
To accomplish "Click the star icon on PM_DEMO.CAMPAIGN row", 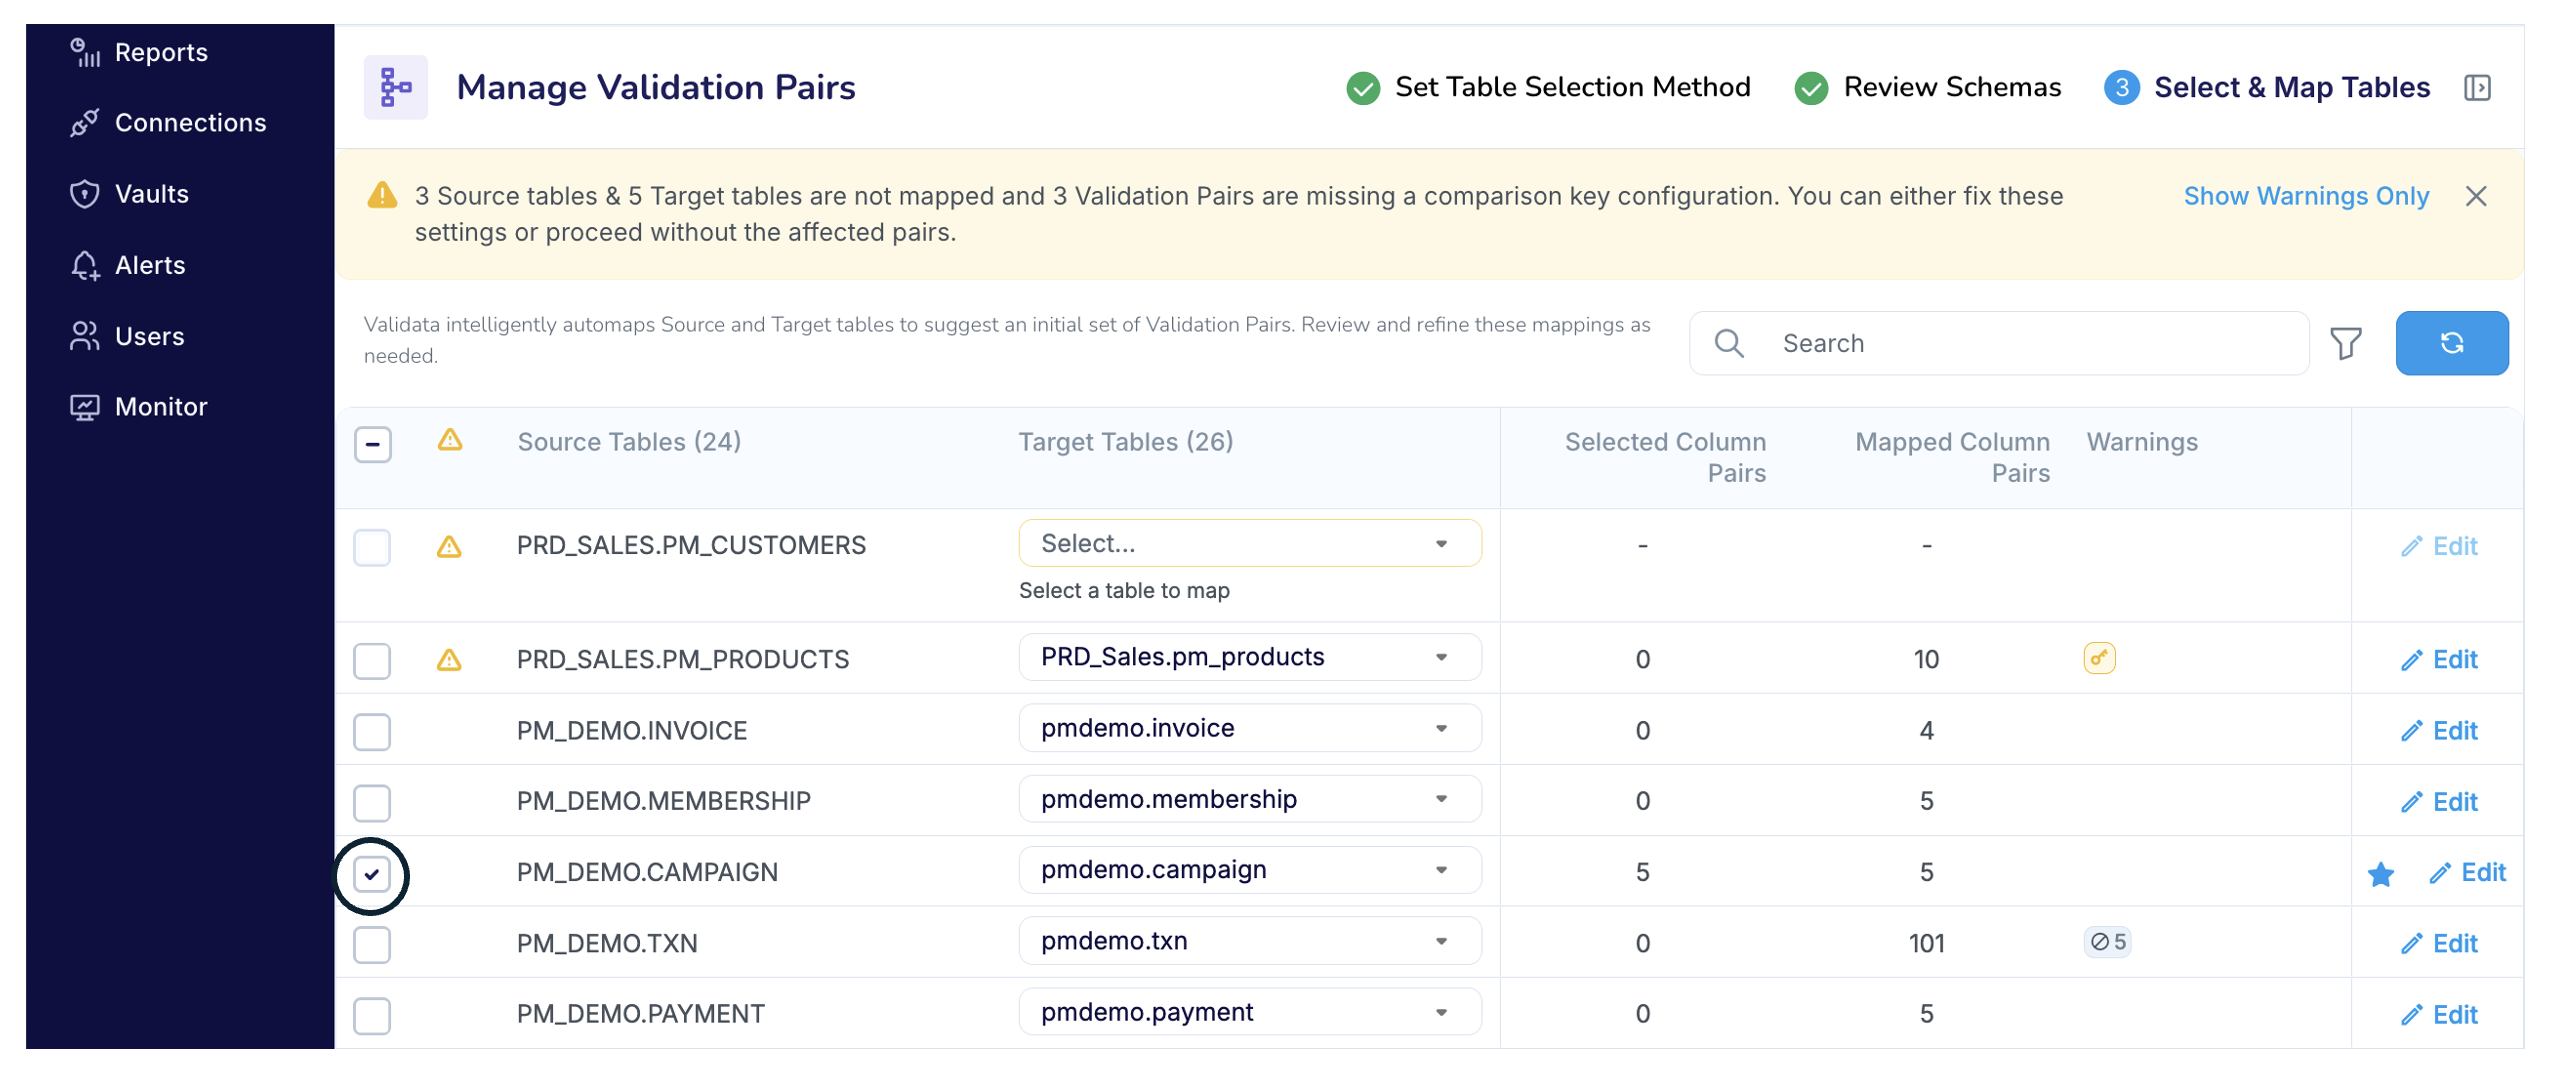I will pos(2380,873).
